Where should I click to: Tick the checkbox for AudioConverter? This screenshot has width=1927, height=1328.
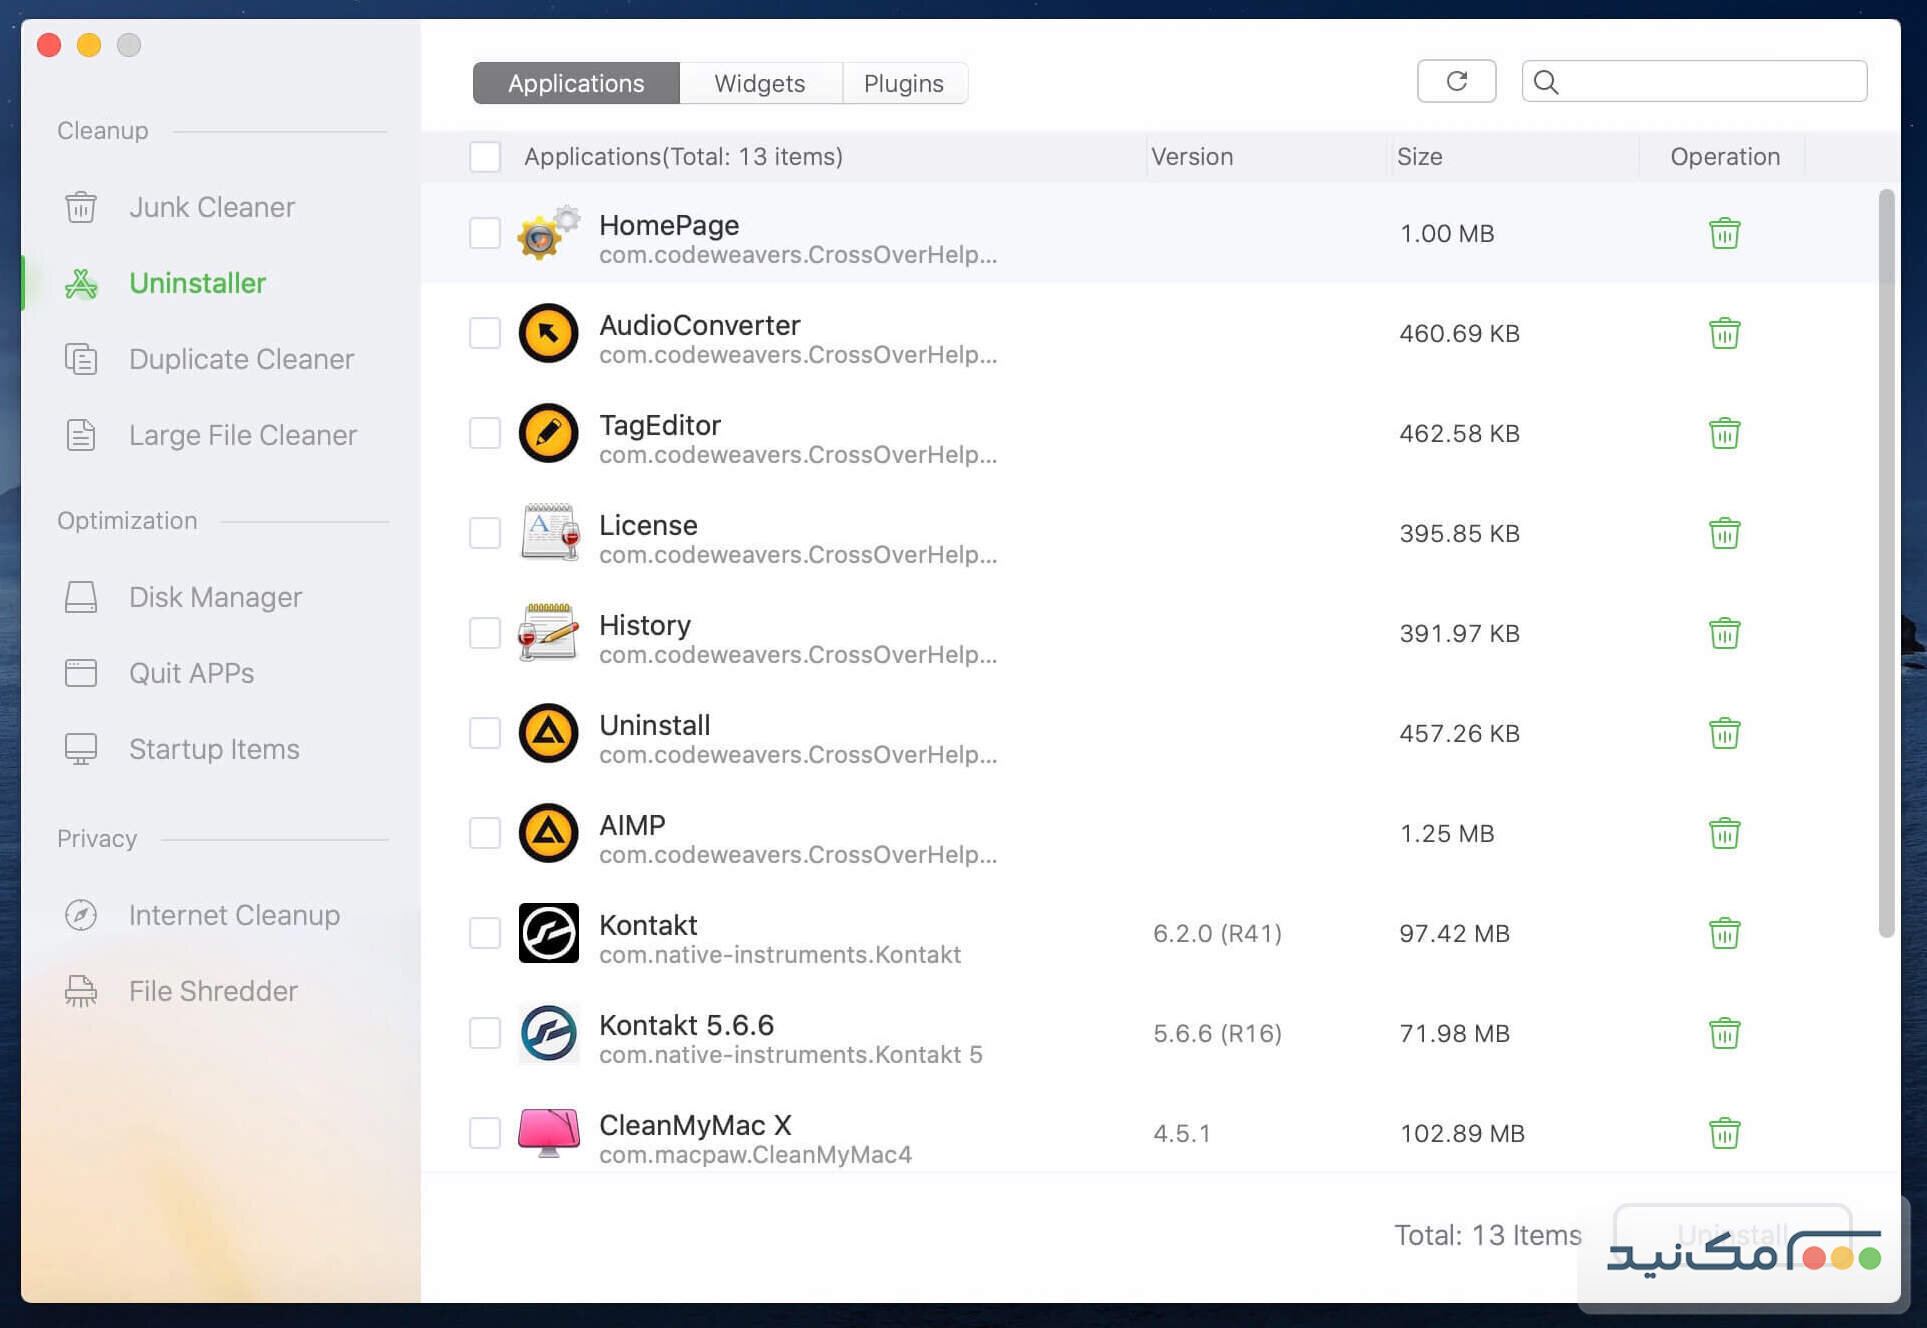(485, 333)
